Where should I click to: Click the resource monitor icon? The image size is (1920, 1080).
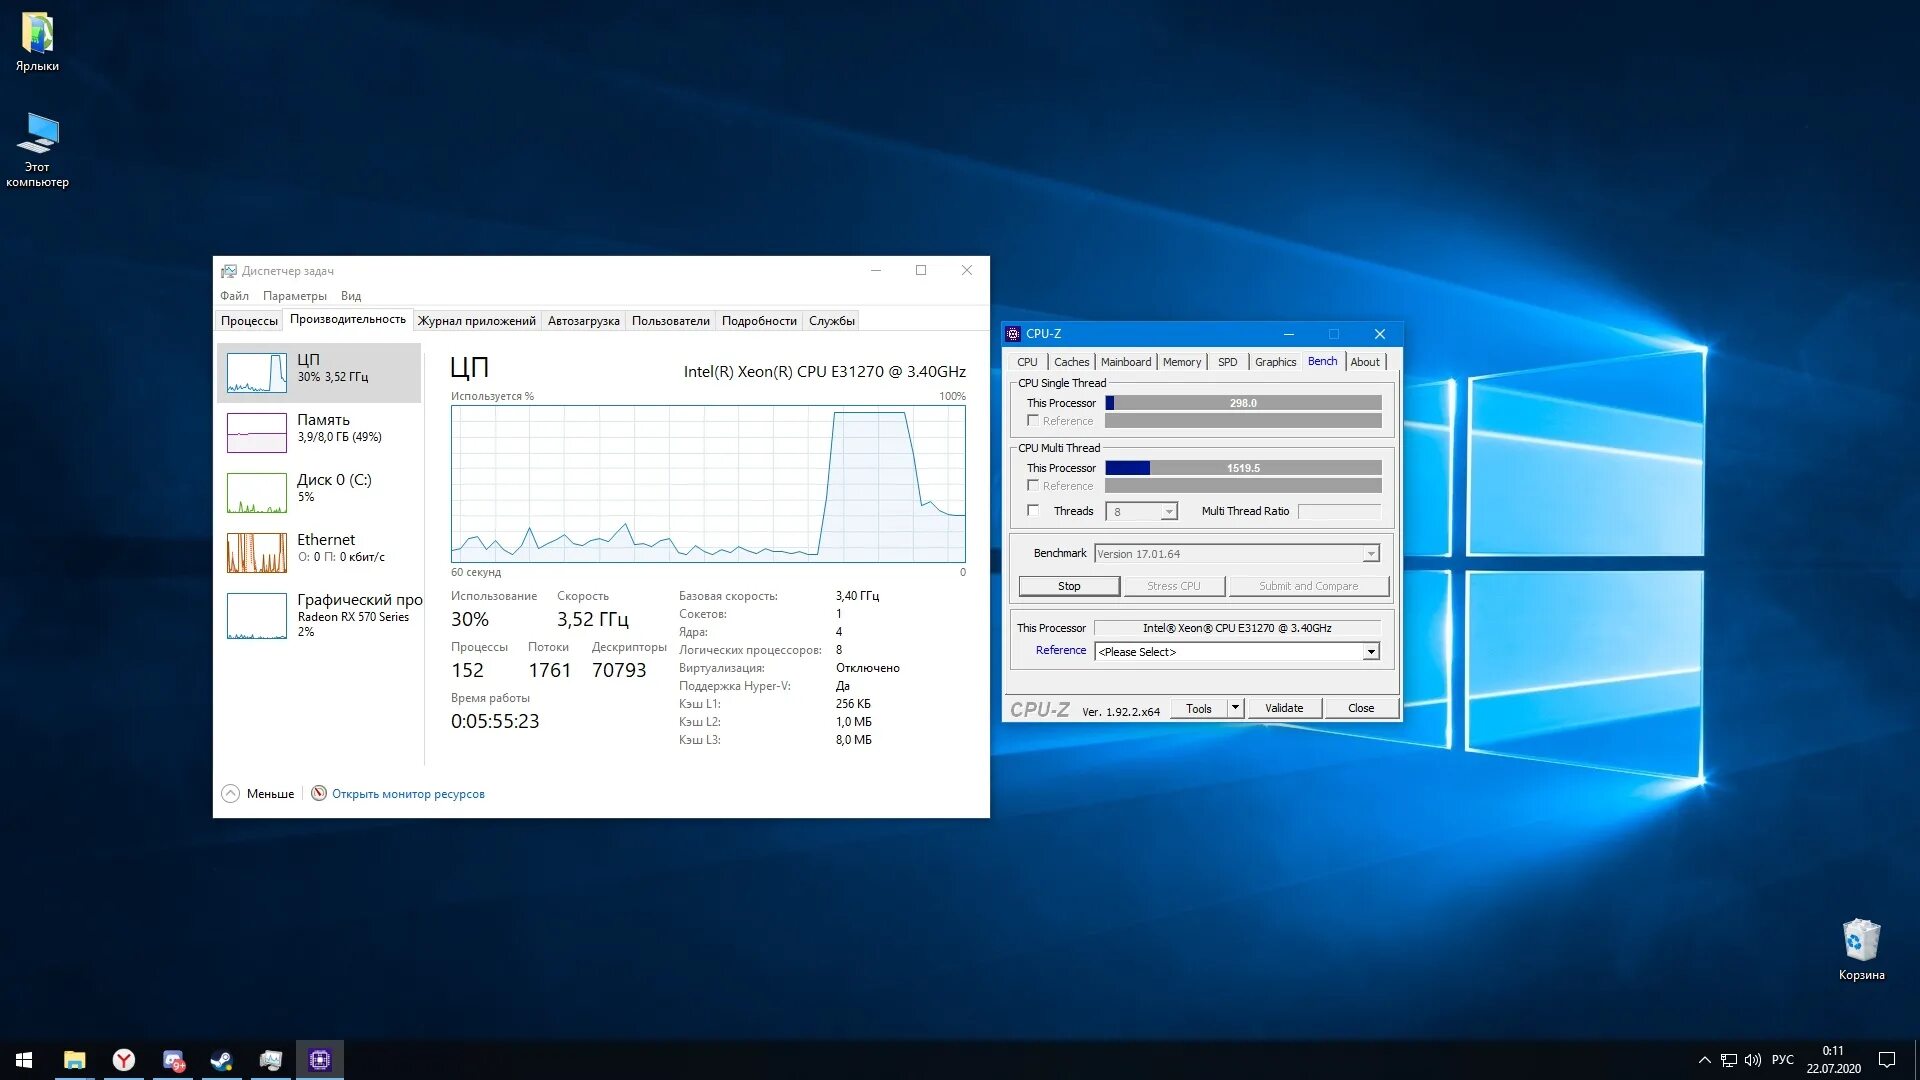tap(319, 793)
